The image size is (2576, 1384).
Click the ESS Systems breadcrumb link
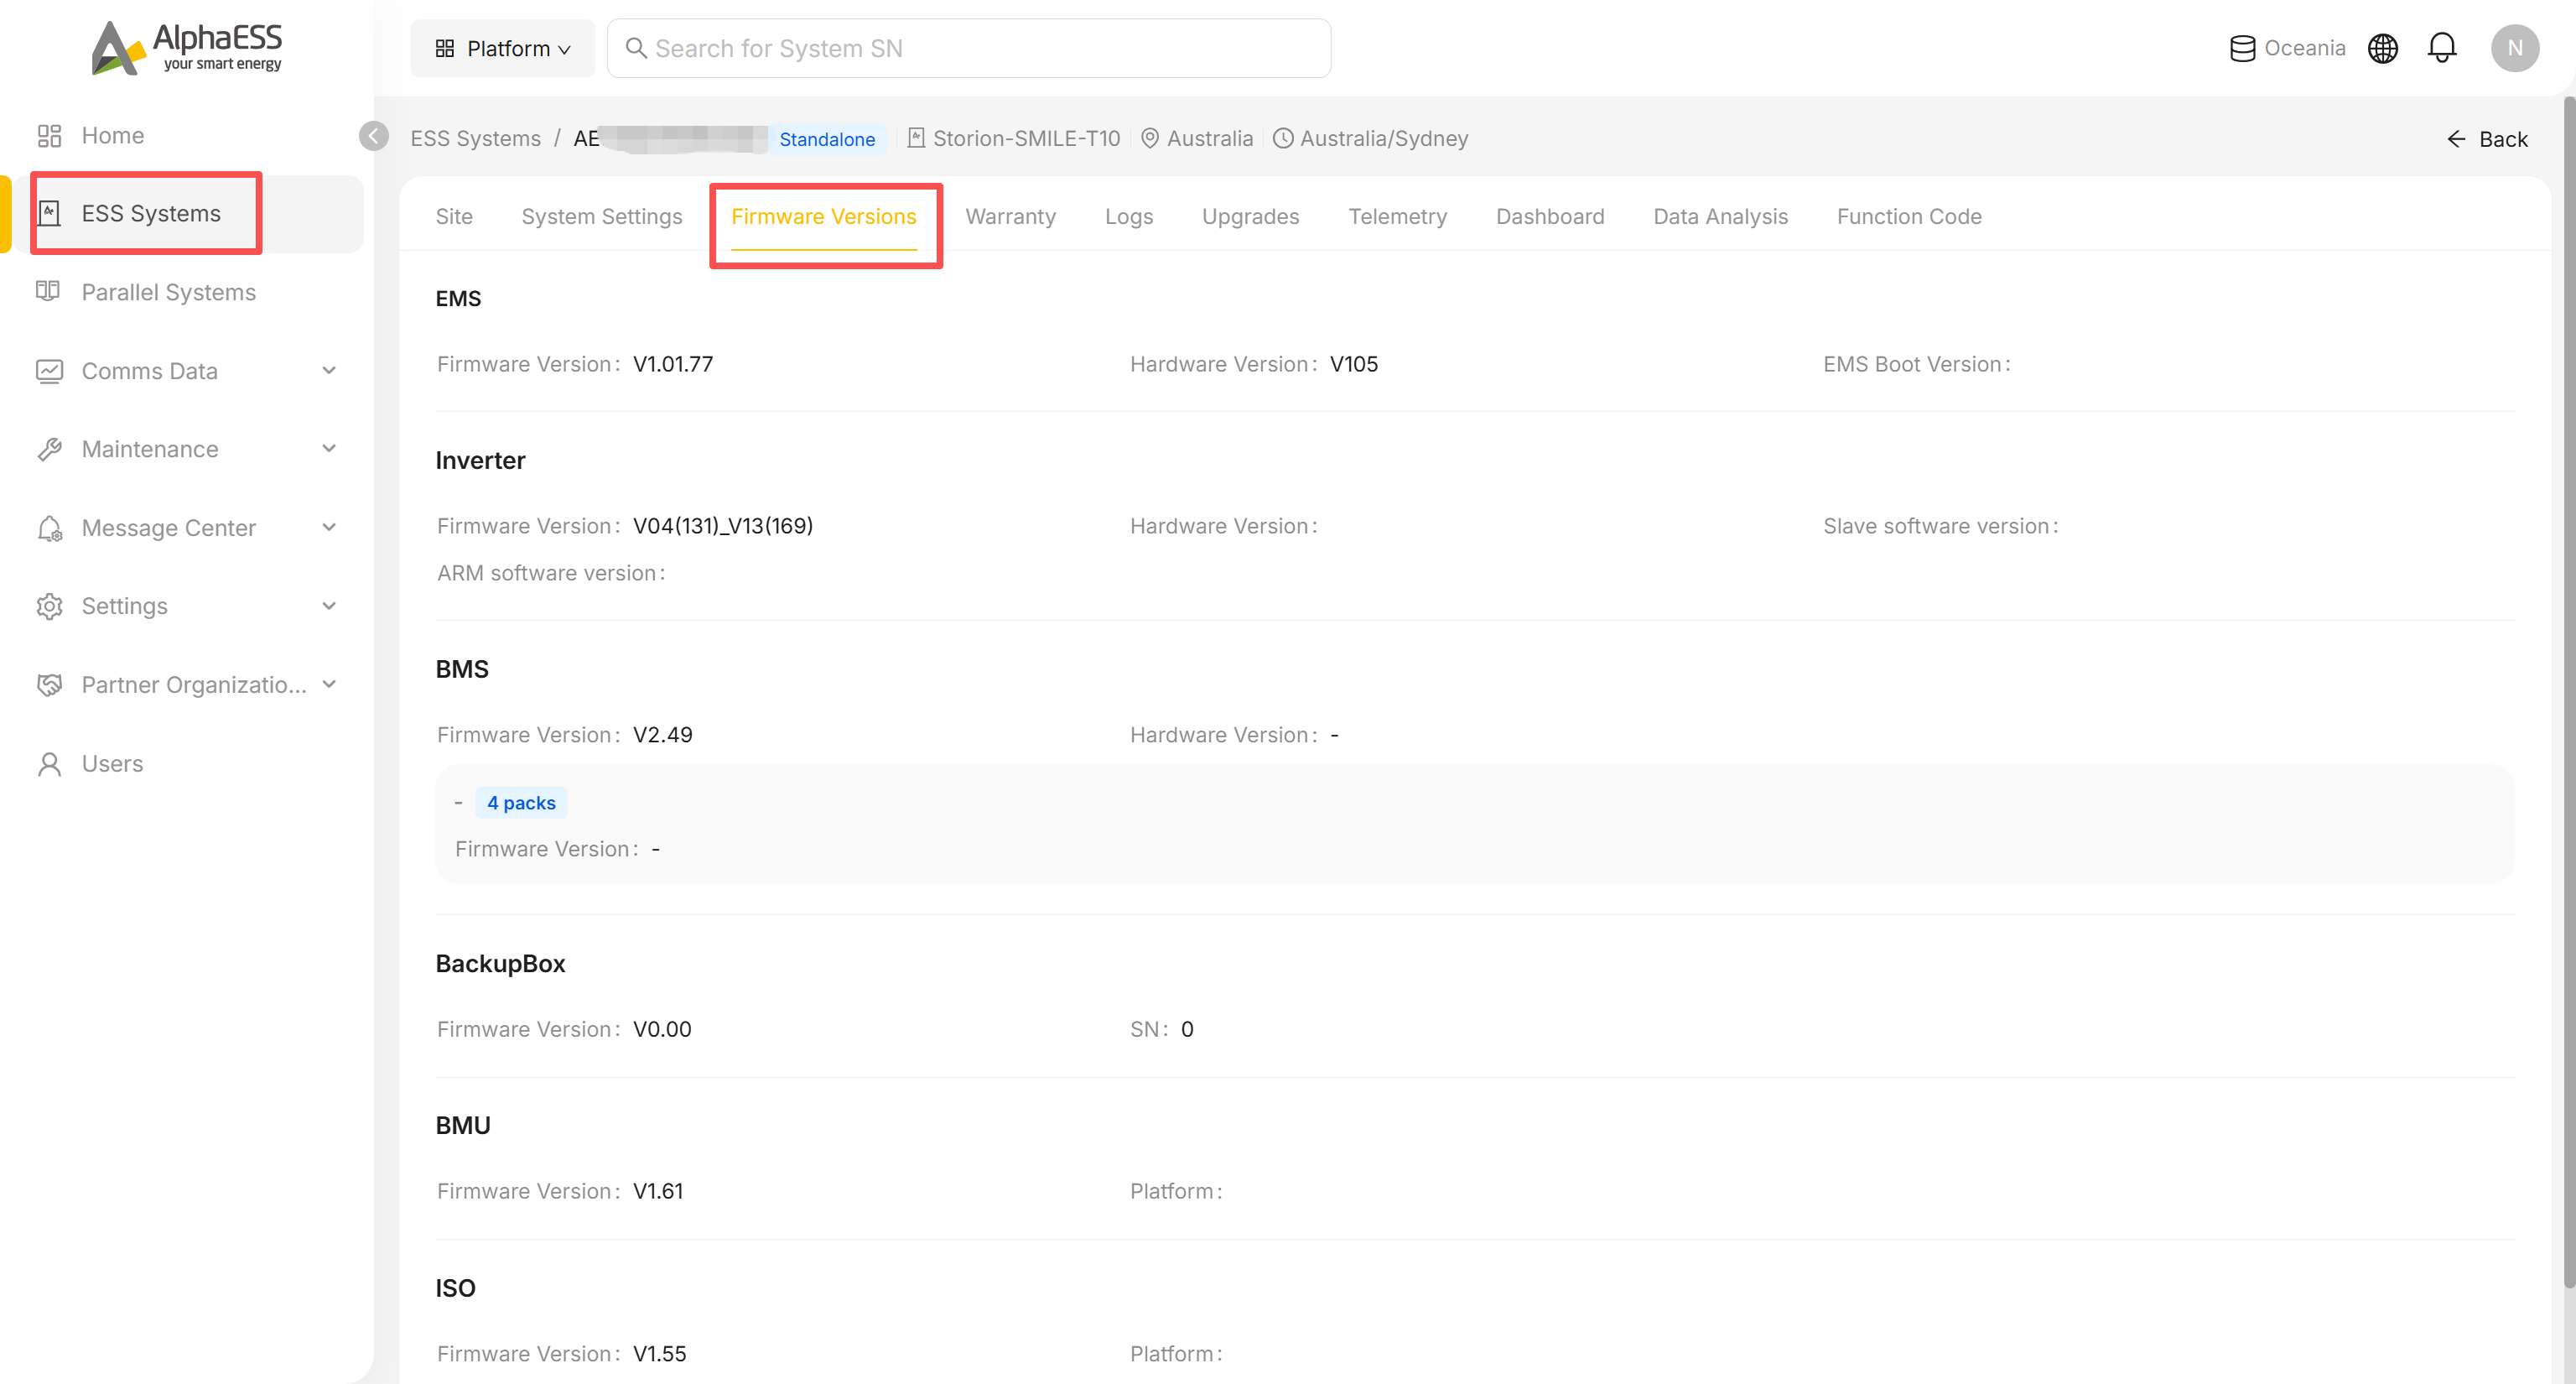pyautogui.click(x=476, y=139)
